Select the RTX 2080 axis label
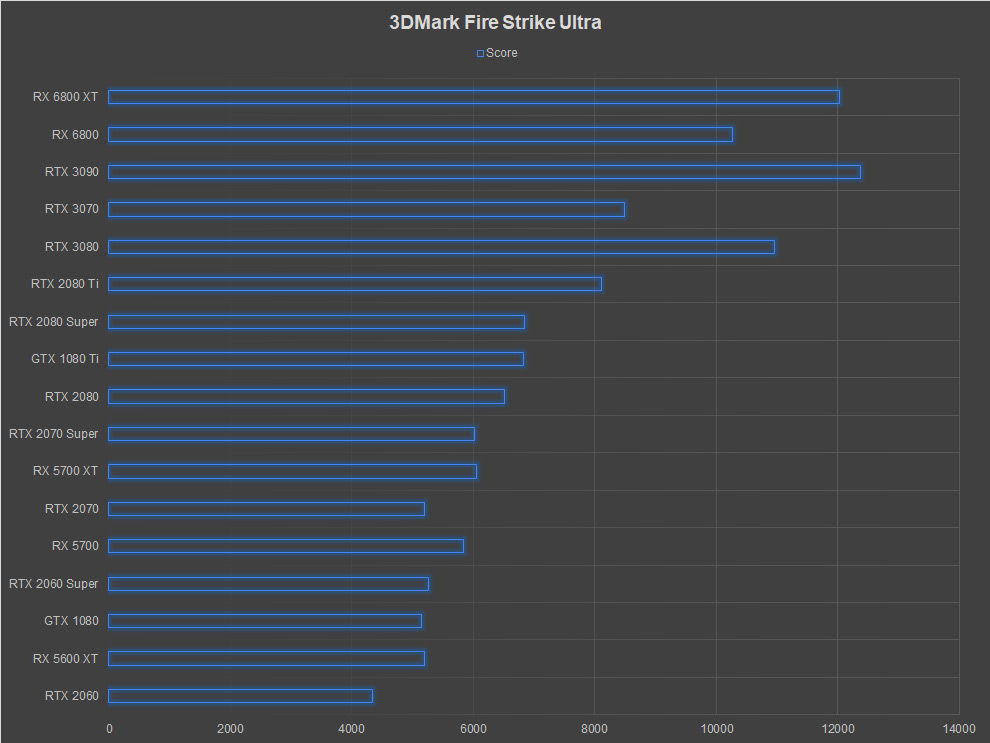 coord(71,396)
